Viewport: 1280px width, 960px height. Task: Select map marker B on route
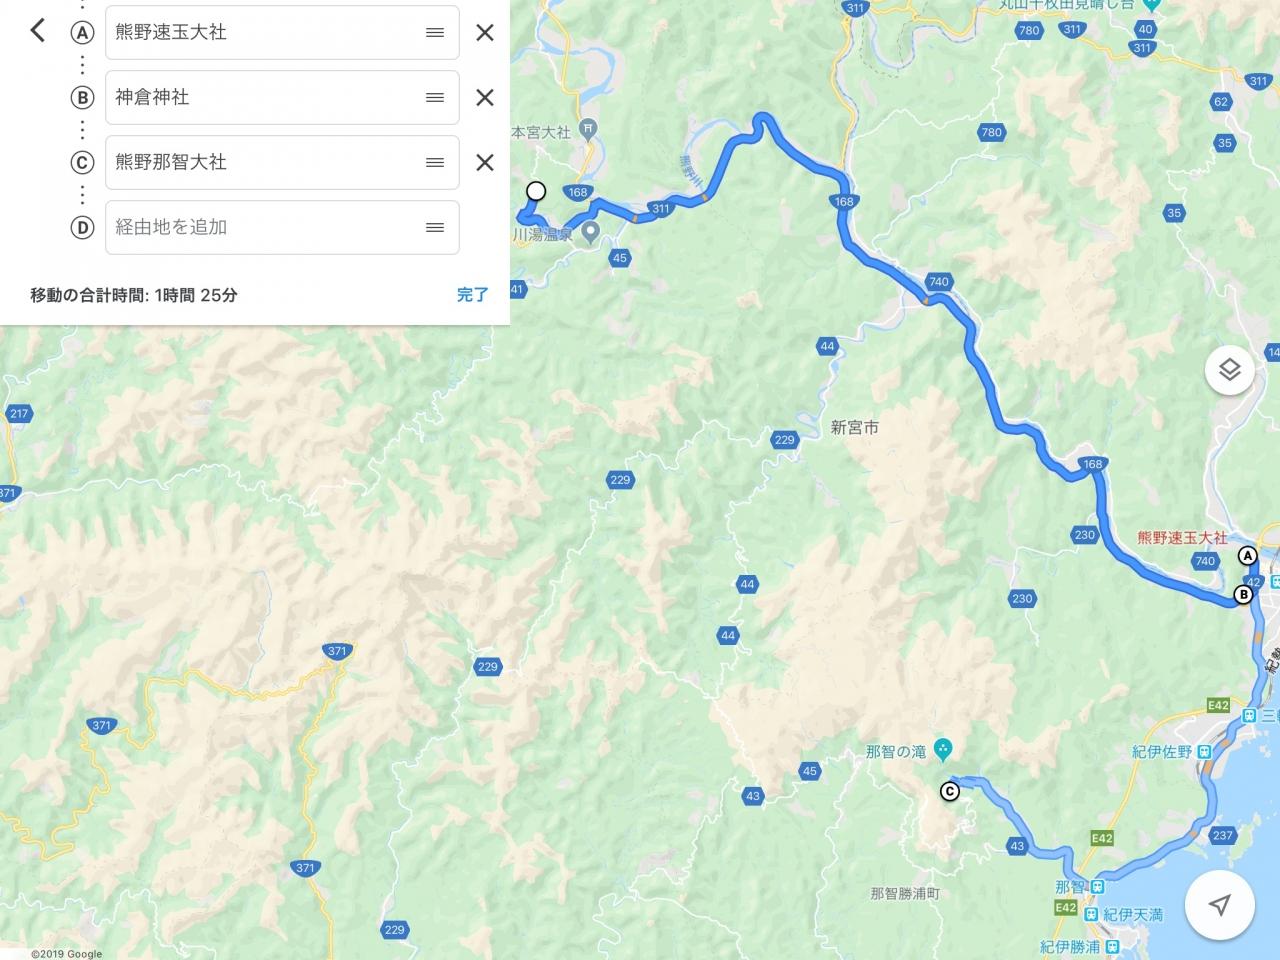(x=1243, y=595)
